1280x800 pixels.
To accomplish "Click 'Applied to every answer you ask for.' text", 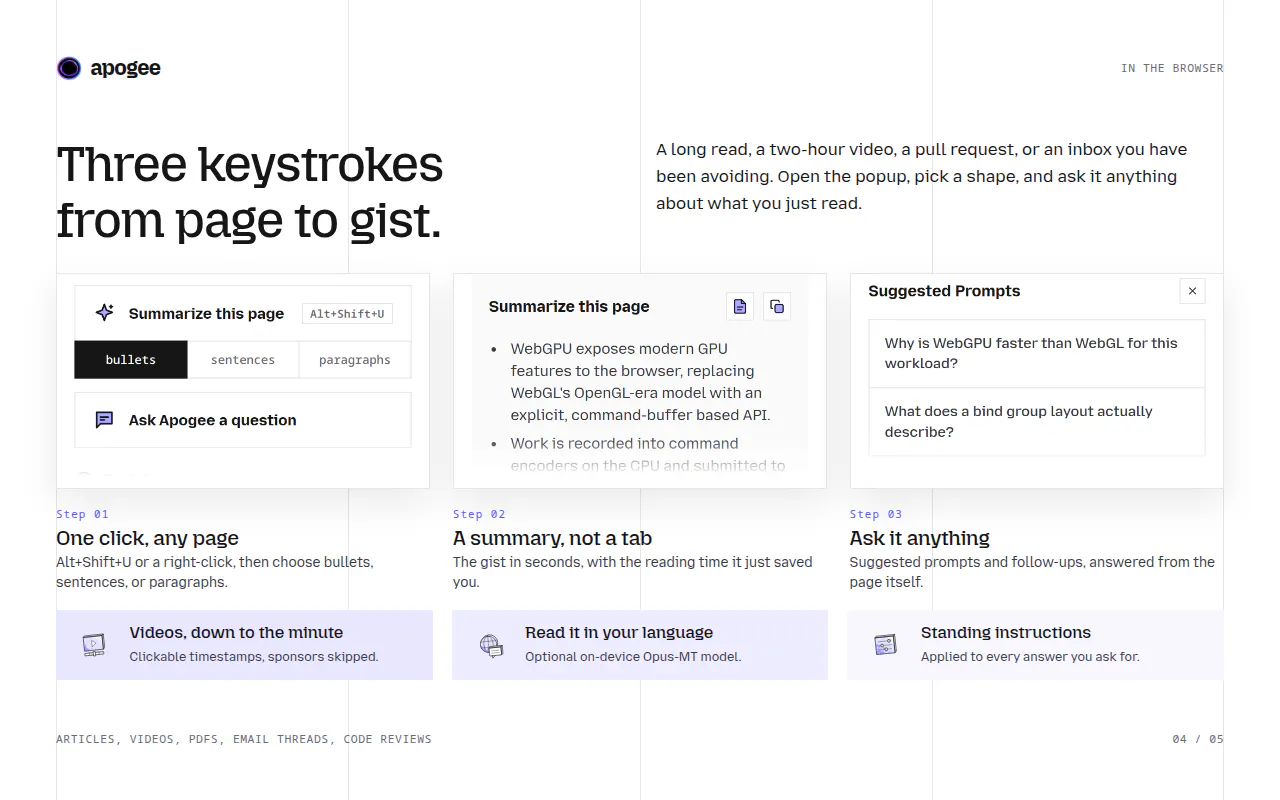I will click(1030, 657).
